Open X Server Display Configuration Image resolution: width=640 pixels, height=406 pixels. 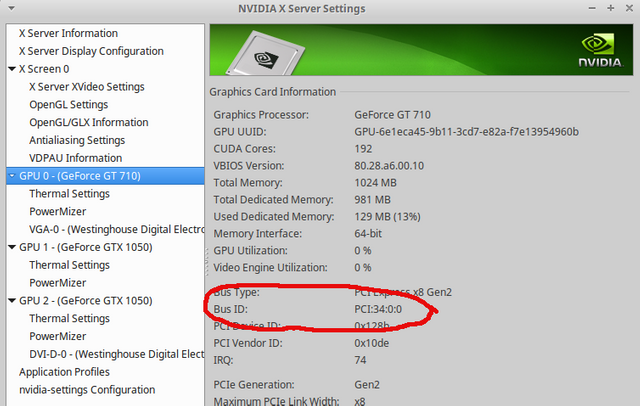pyautogui.click(x=91, y=51)
